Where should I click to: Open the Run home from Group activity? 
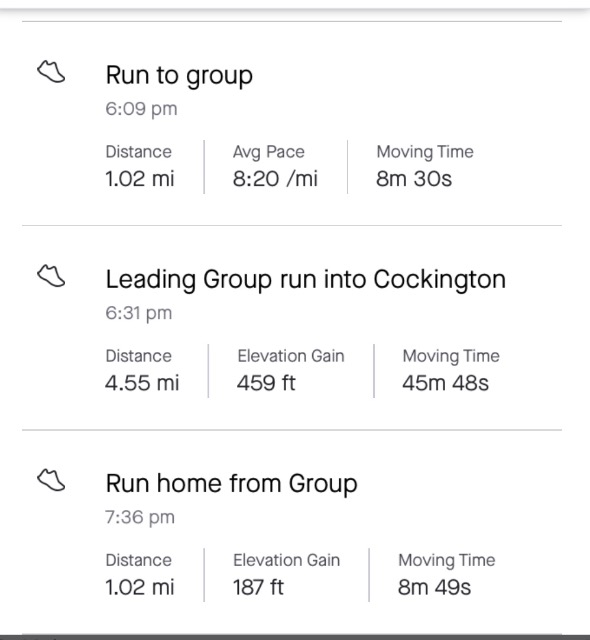(x=231, y=484)
